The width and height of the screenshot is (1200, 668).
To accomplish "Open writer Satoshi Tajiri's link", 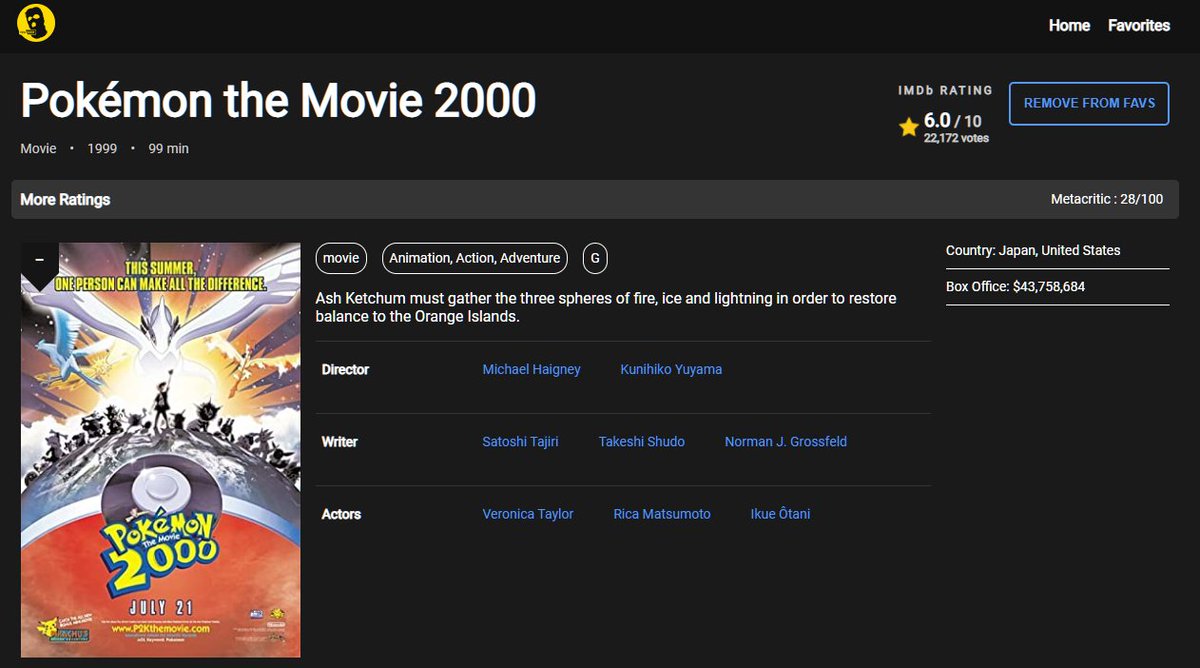I will 520,441.
